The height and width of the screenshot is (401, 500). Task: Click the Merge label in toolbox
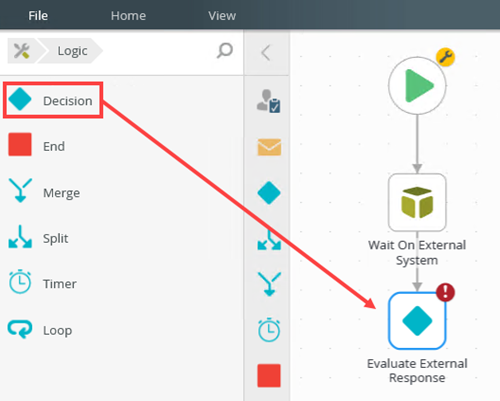(61, 193)
